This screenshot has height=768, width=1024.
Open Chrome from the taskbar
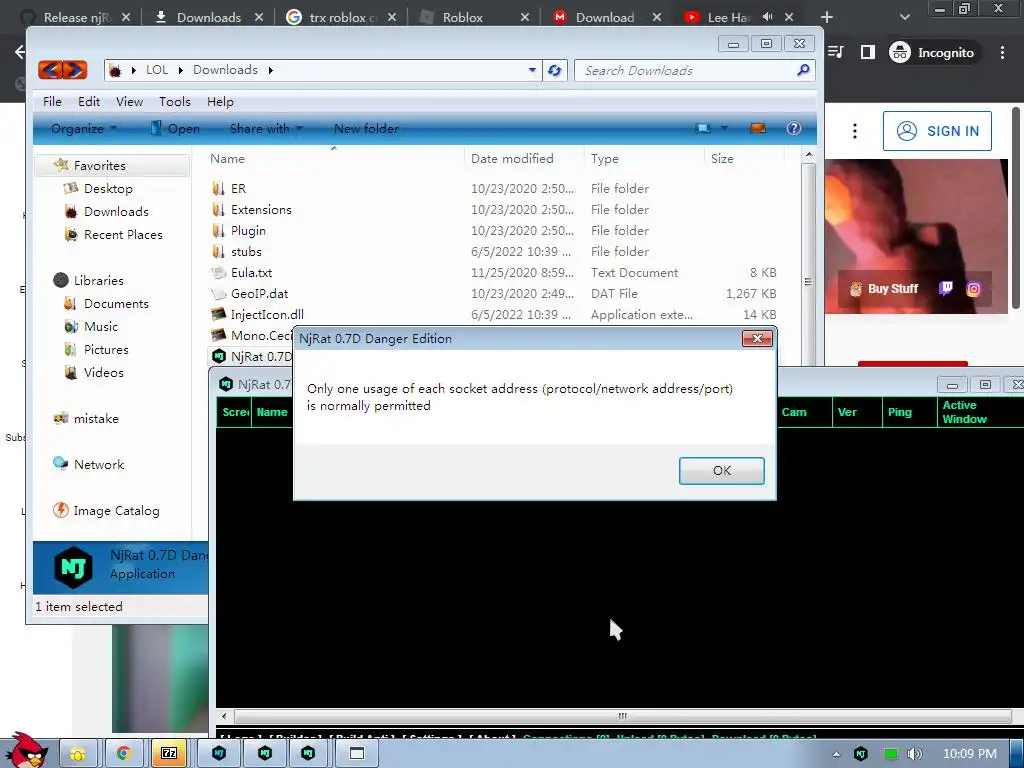click(x=123, y=754)
